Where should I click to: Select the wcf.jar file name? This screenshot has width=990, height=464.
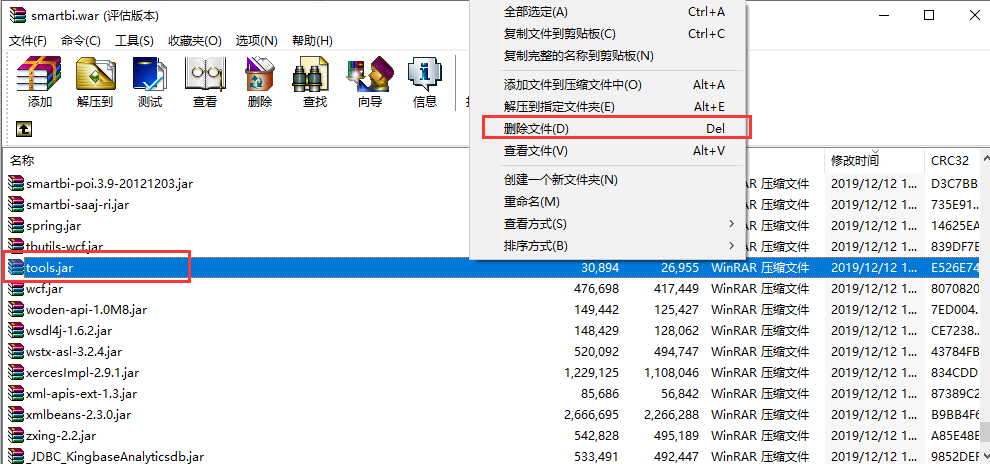tap(45, 289)
